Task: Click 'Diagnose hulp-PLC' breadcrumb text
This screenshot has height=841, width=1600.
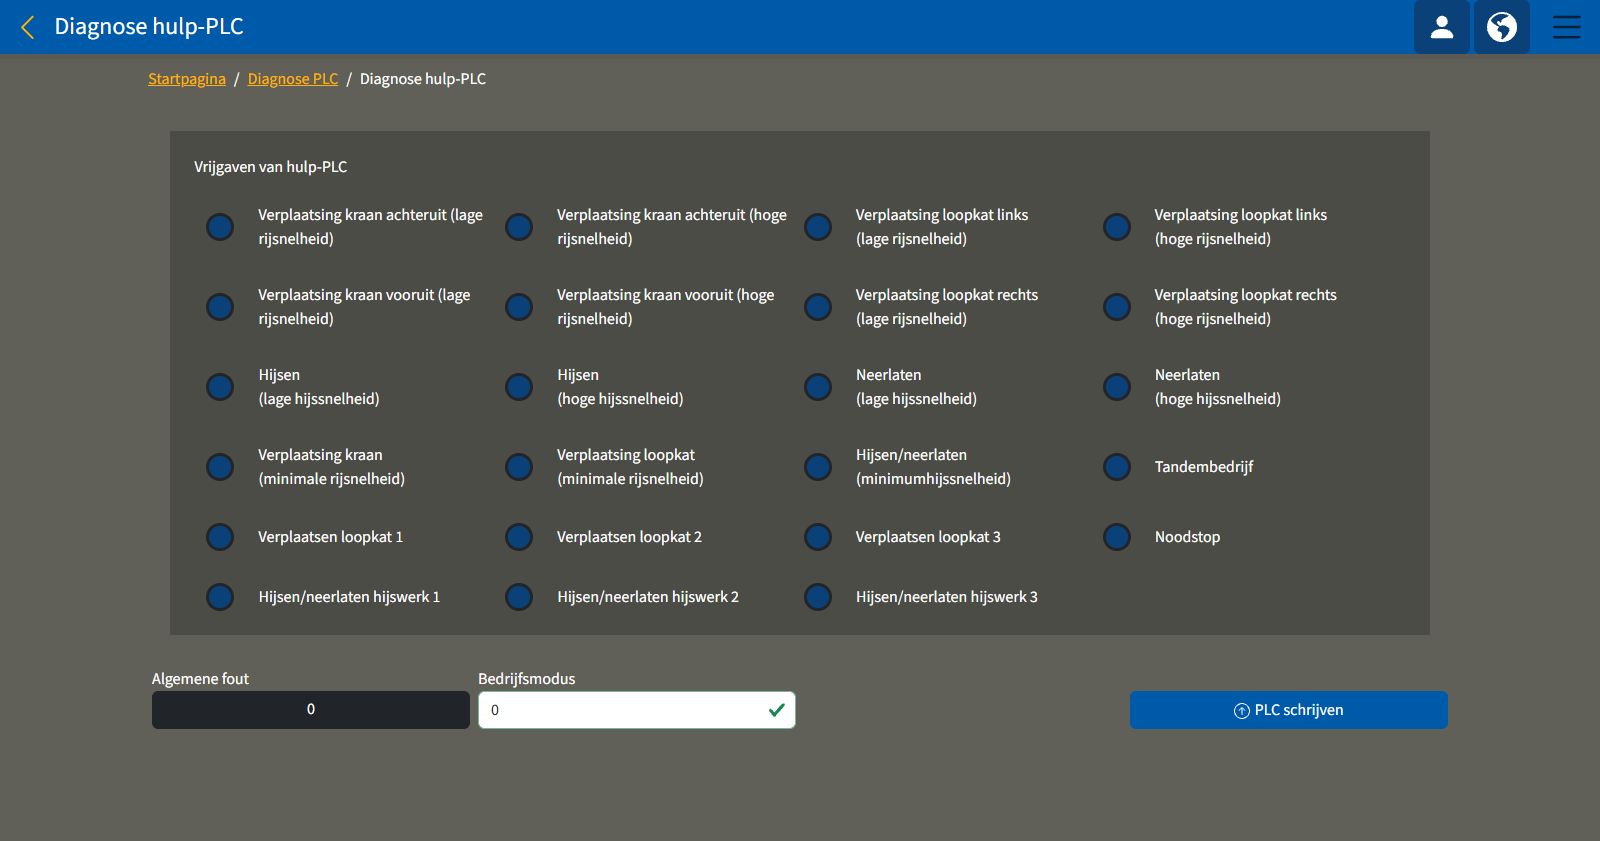Action: (x=423, y=79)
